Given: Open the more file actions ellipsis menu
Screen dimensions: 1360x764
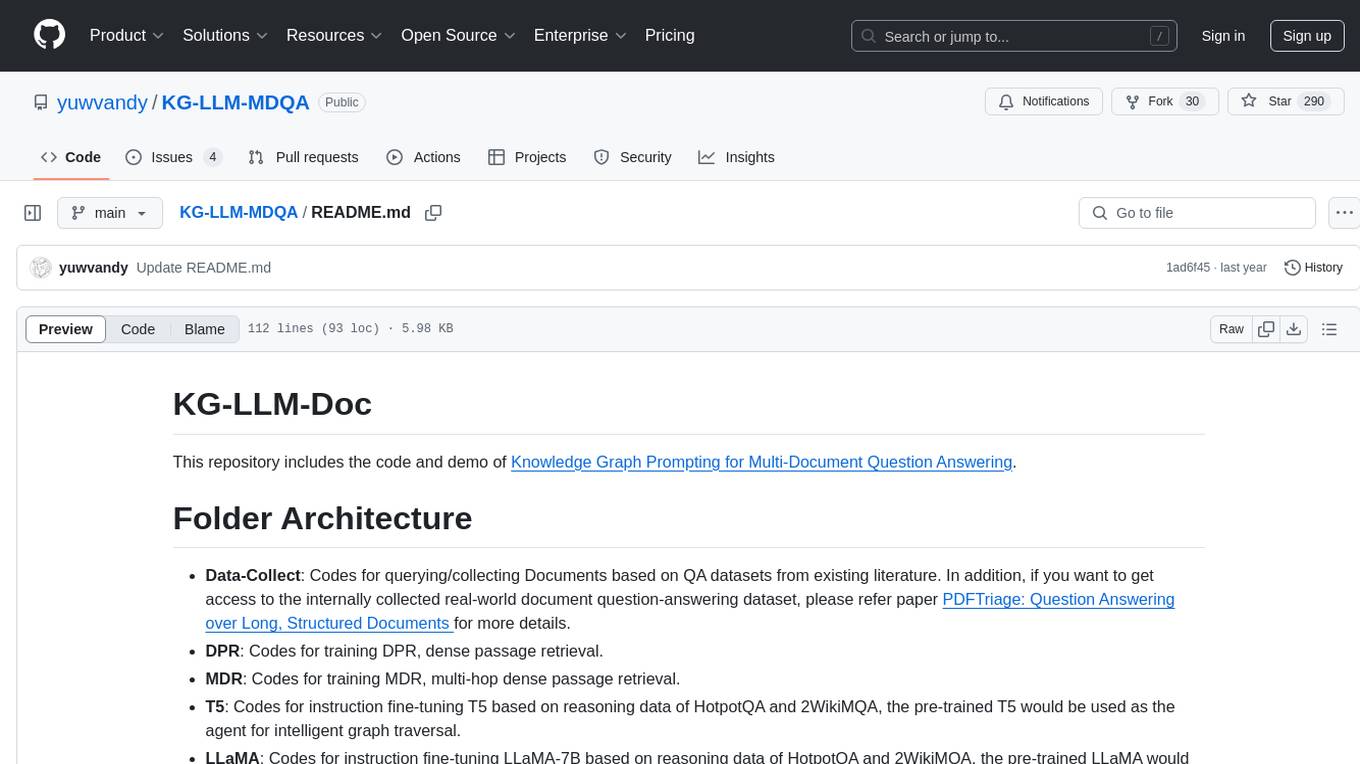Looking at the screenshot, I should point(1344,213).
